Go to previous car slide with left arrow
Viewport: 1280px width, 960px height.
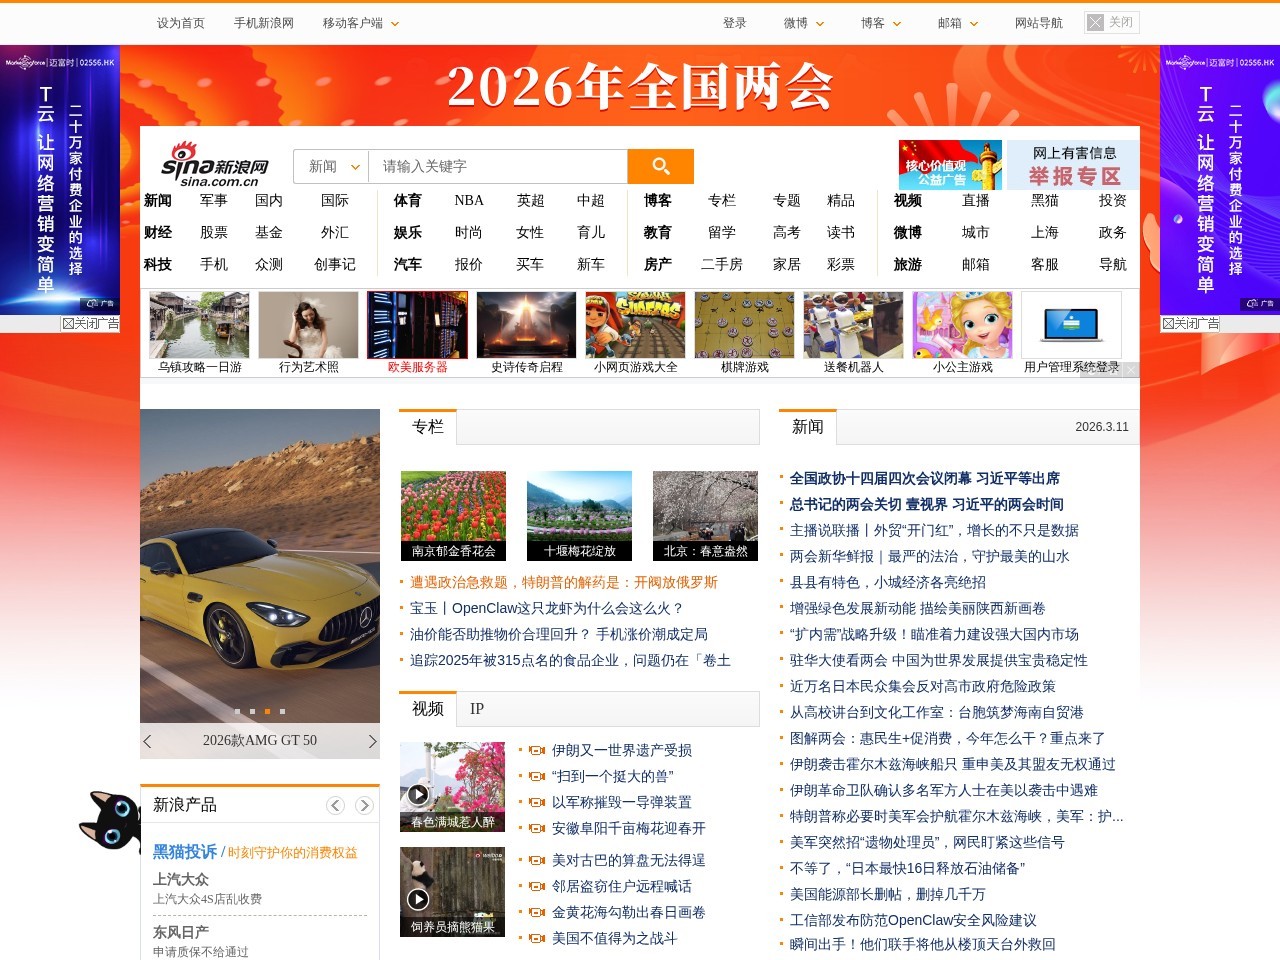point(148,741)
